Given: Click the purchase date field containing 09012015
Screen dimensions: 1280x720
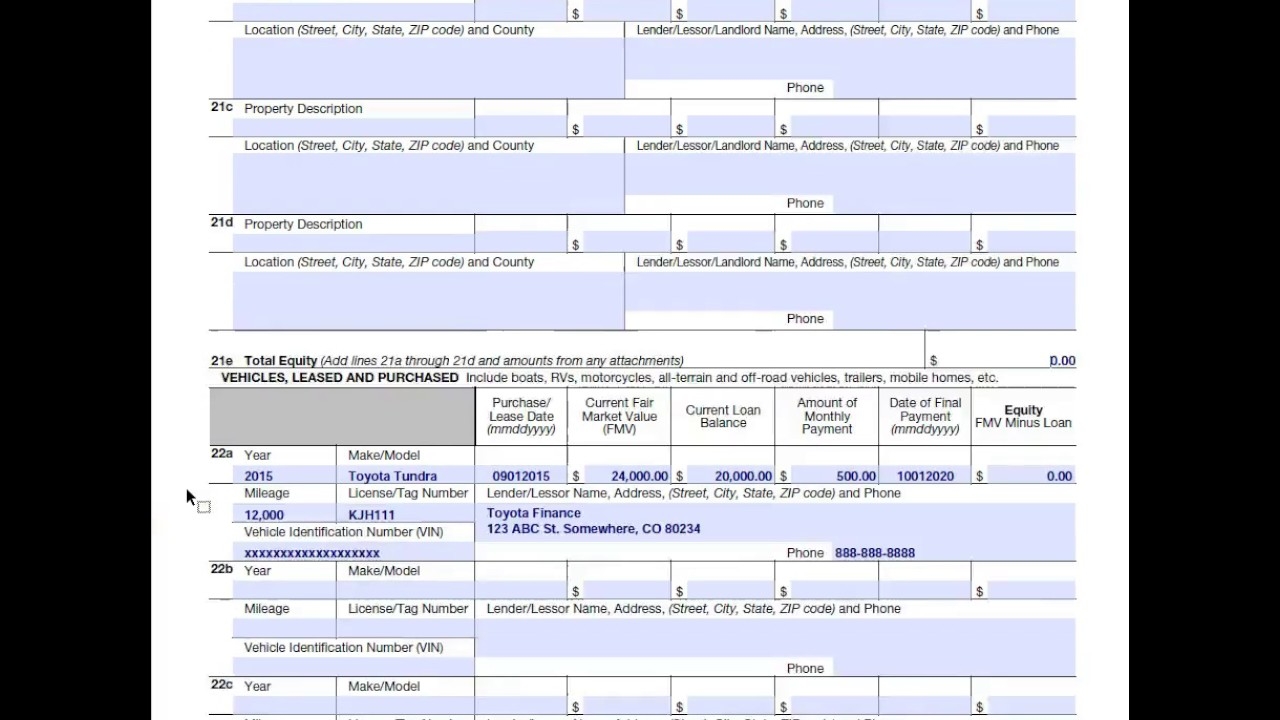Looking at the screenshot, I should [x=521, y=476].
